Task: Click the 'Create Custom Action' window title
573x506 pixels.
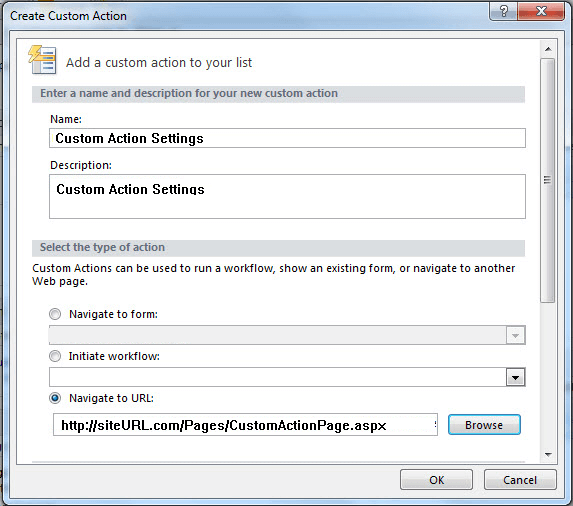Action: click(x=68, y=16)
